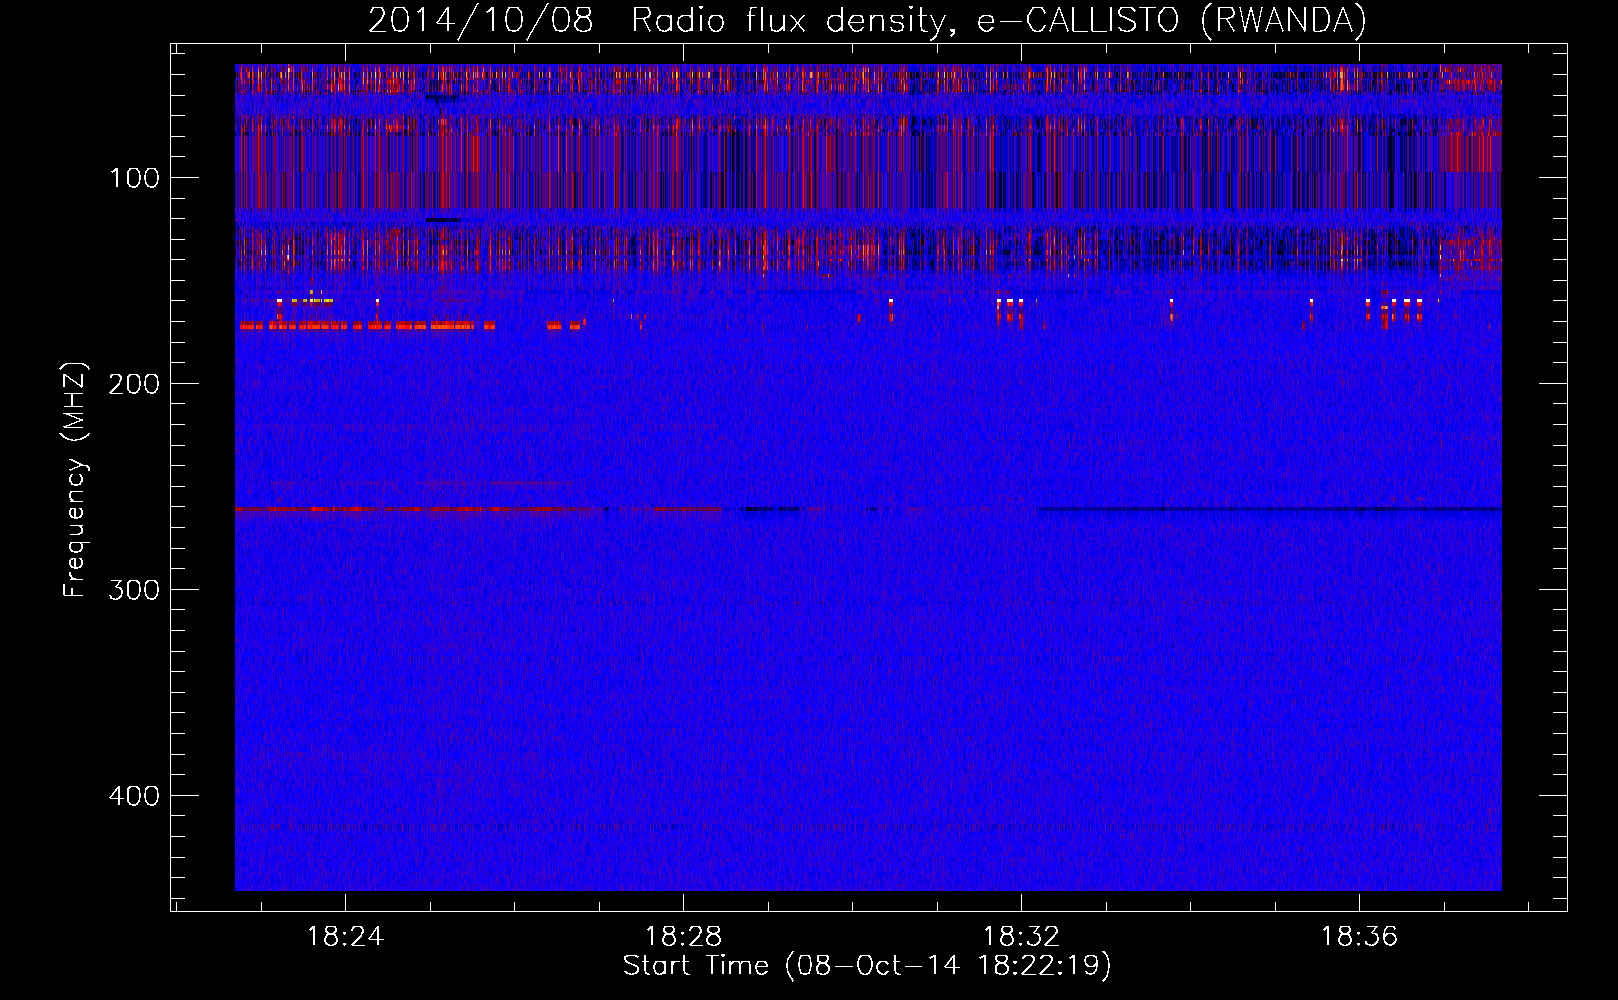Click the 18:24 time tick label
Image resolution: width=1618 pixels, height=1000 pixels.
pyautogui.click(x=345, y=937)
